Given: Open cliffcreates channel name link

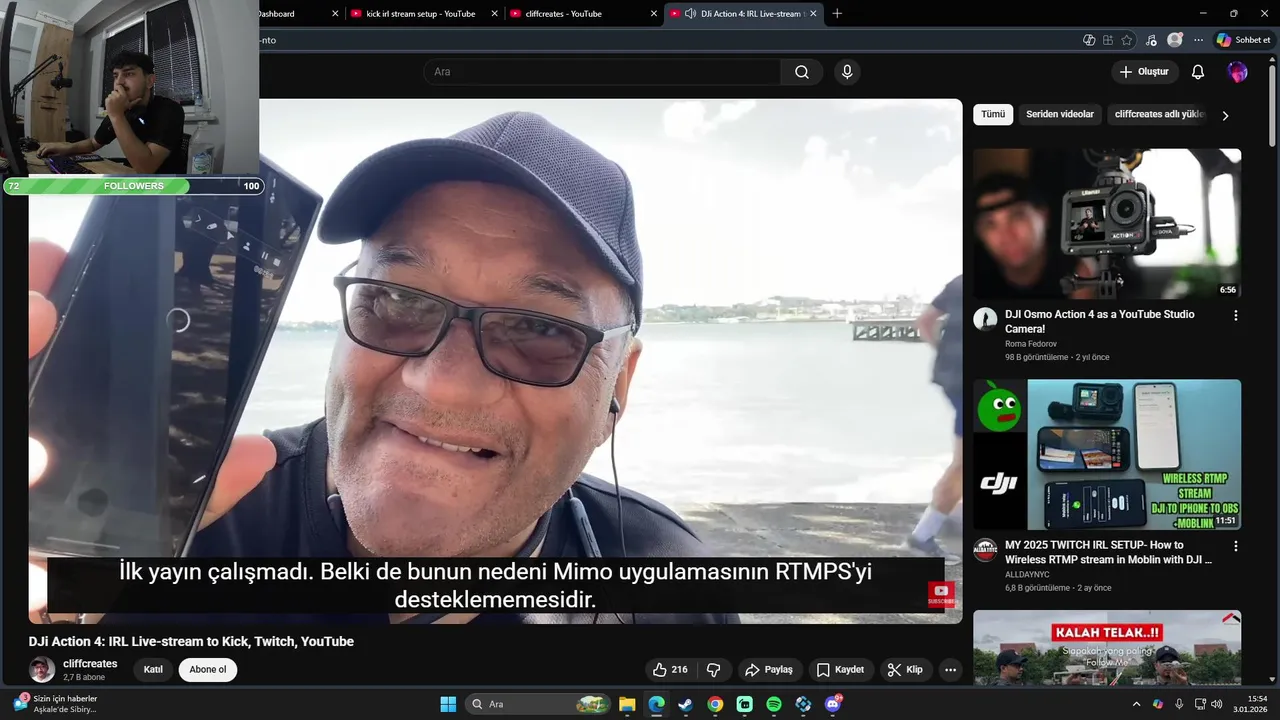Looking at the screenshot, I should pyautogui.click(x=90, y=664).
